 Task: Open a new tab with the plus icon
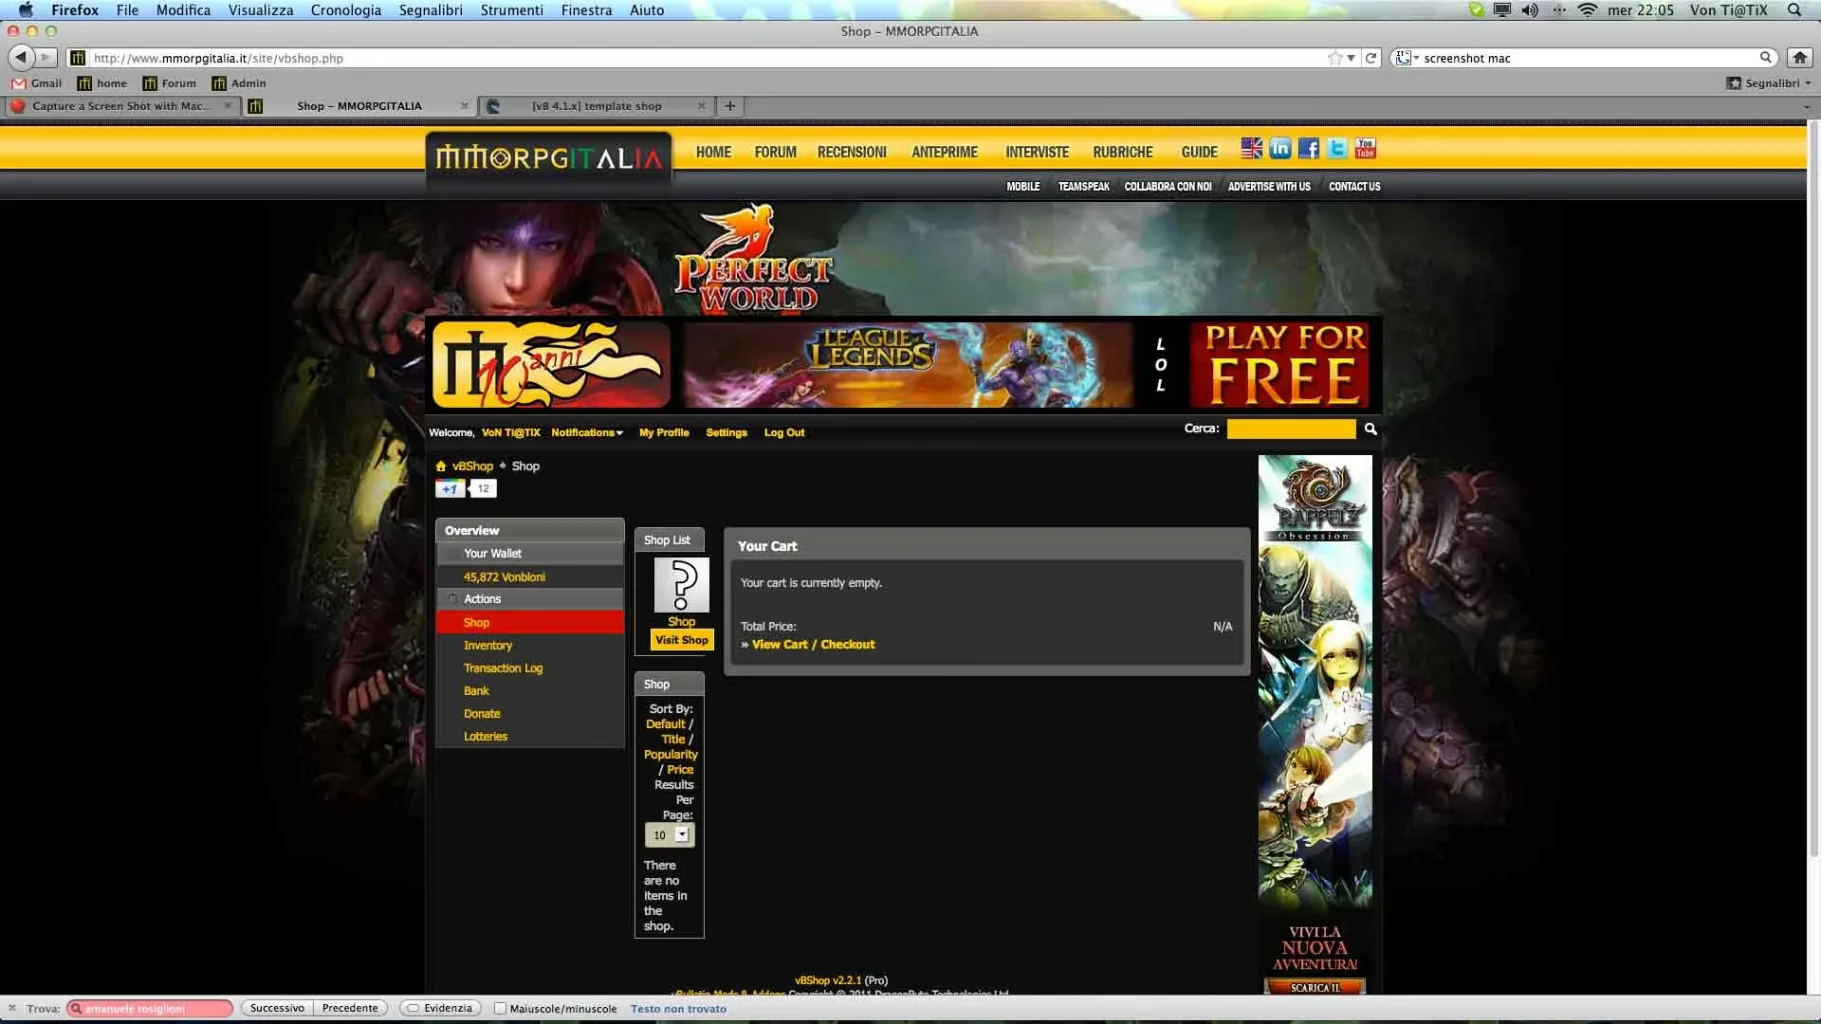pos(730,106)
